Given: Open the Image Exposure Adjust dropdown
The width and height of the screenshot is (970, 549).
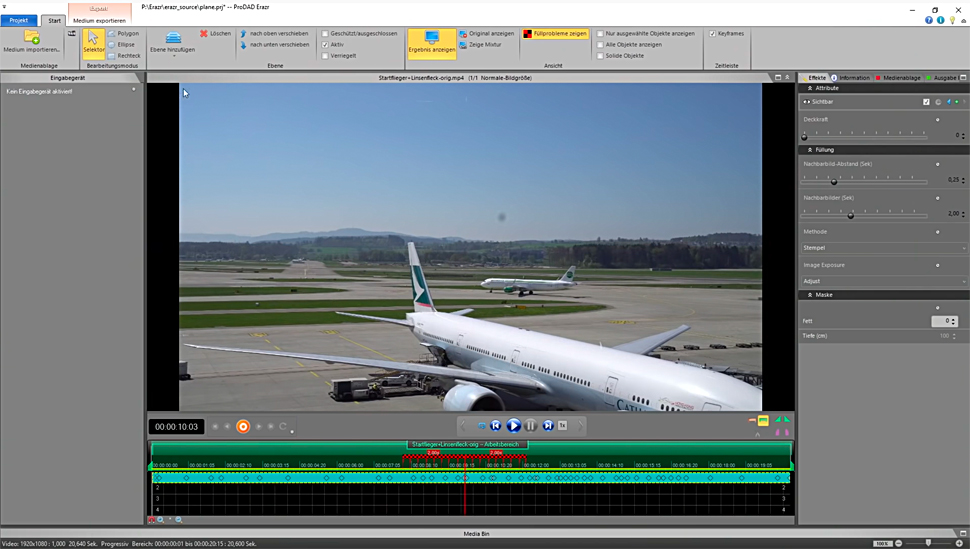Looking at the screenshot, I should point(883,281).
